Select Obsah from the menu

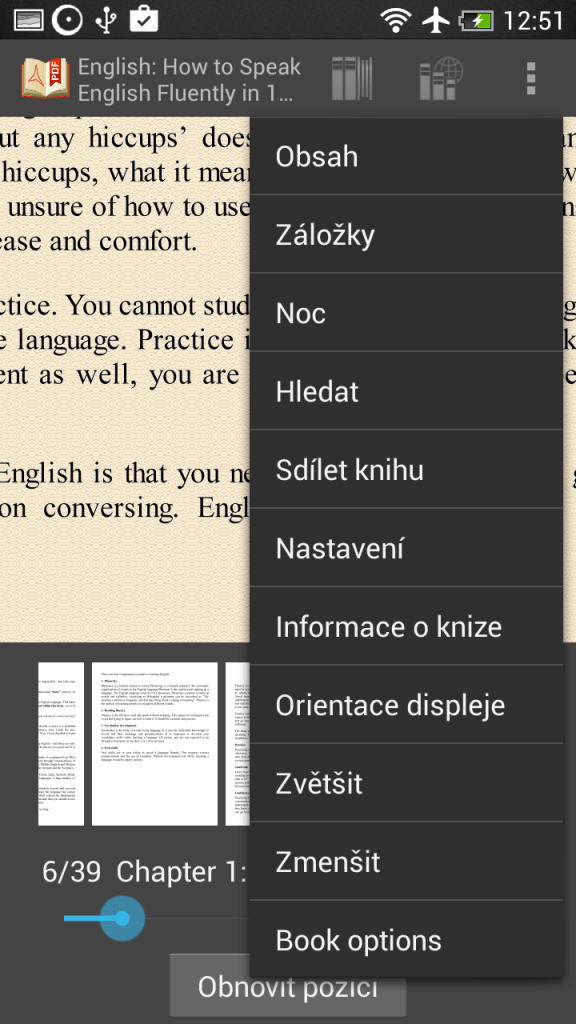[406, 157]
